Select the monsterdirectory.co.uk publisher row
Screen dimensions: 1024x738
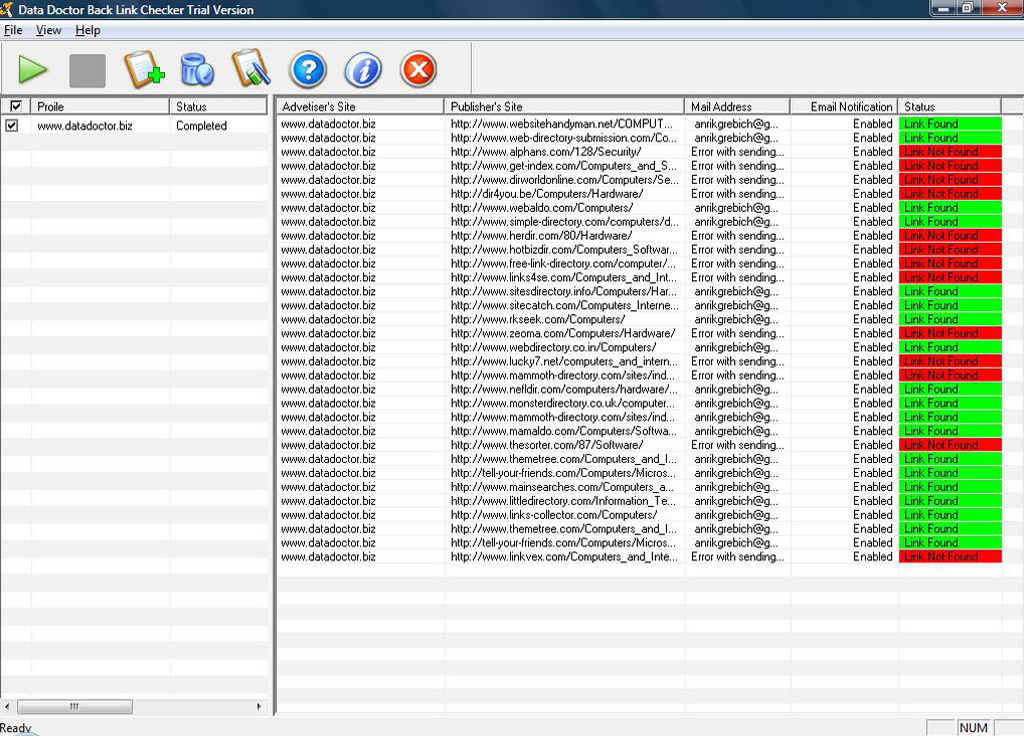(640, 403)
